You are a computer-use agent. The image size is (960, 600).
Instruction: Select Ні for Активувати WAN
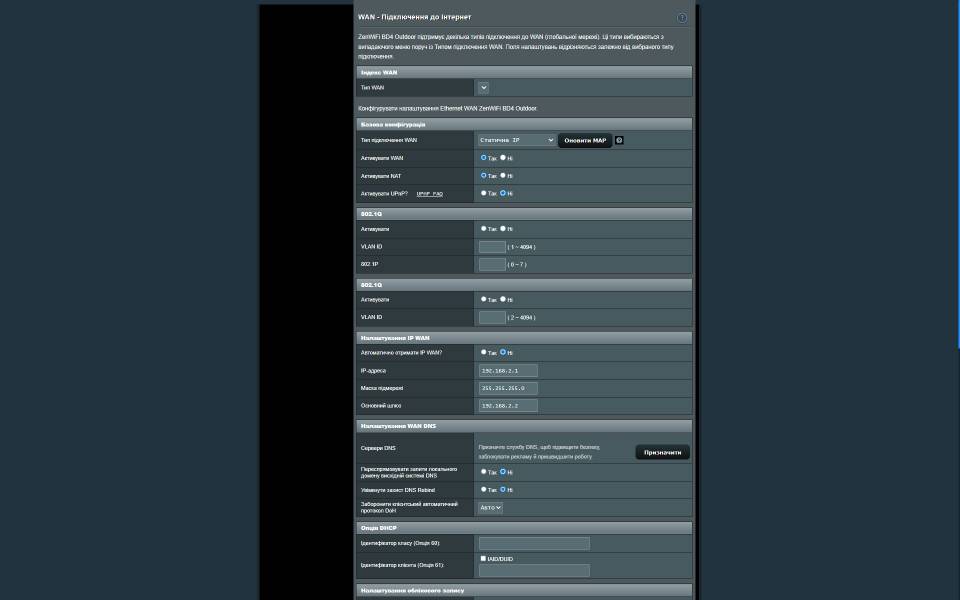tap(503, 158)
